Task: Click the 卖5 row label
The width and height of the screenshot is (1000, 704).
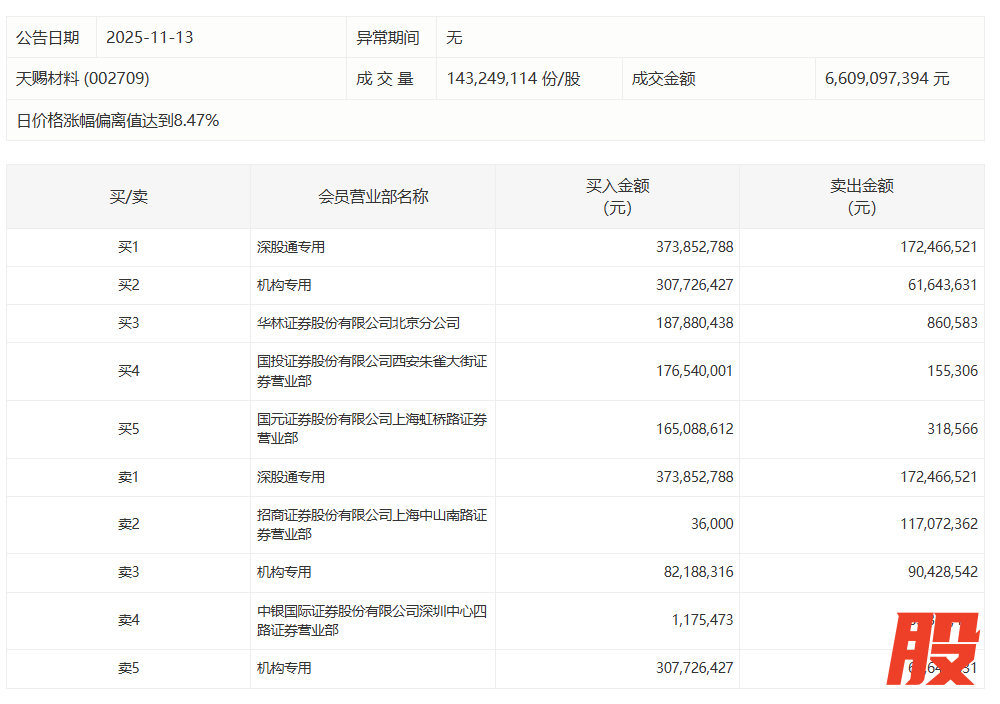Action: tap(128, 668)
